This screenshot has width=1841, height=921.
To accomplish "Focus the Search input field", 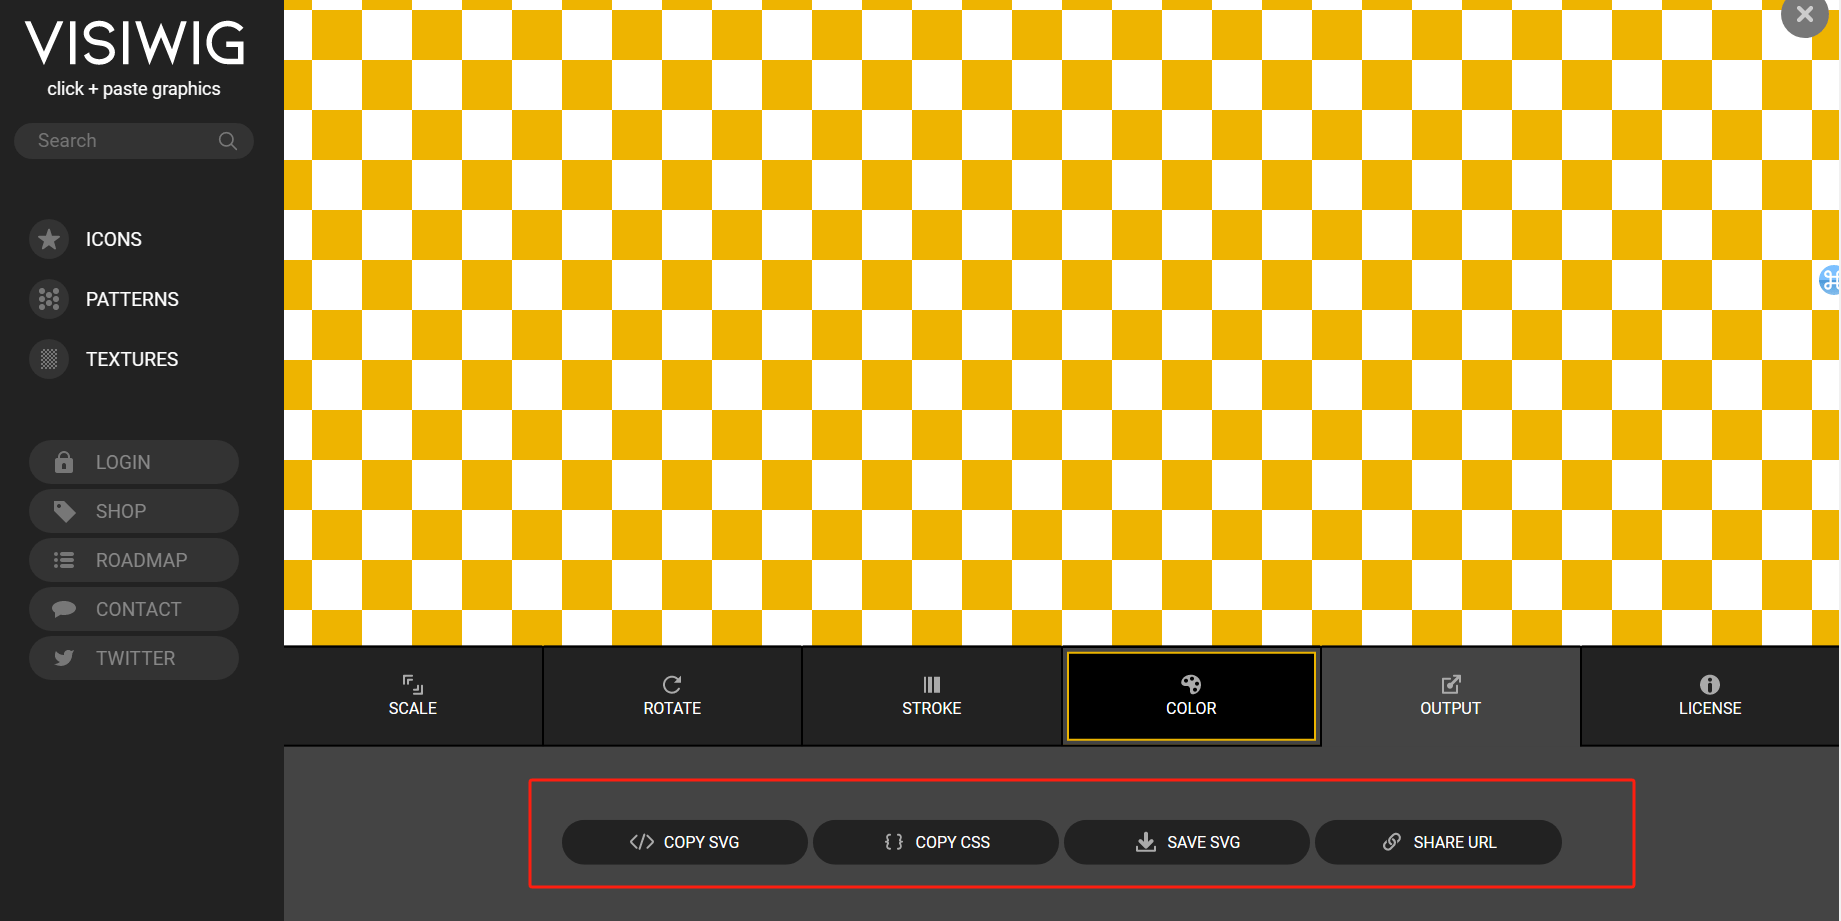I will coord(120,141).
